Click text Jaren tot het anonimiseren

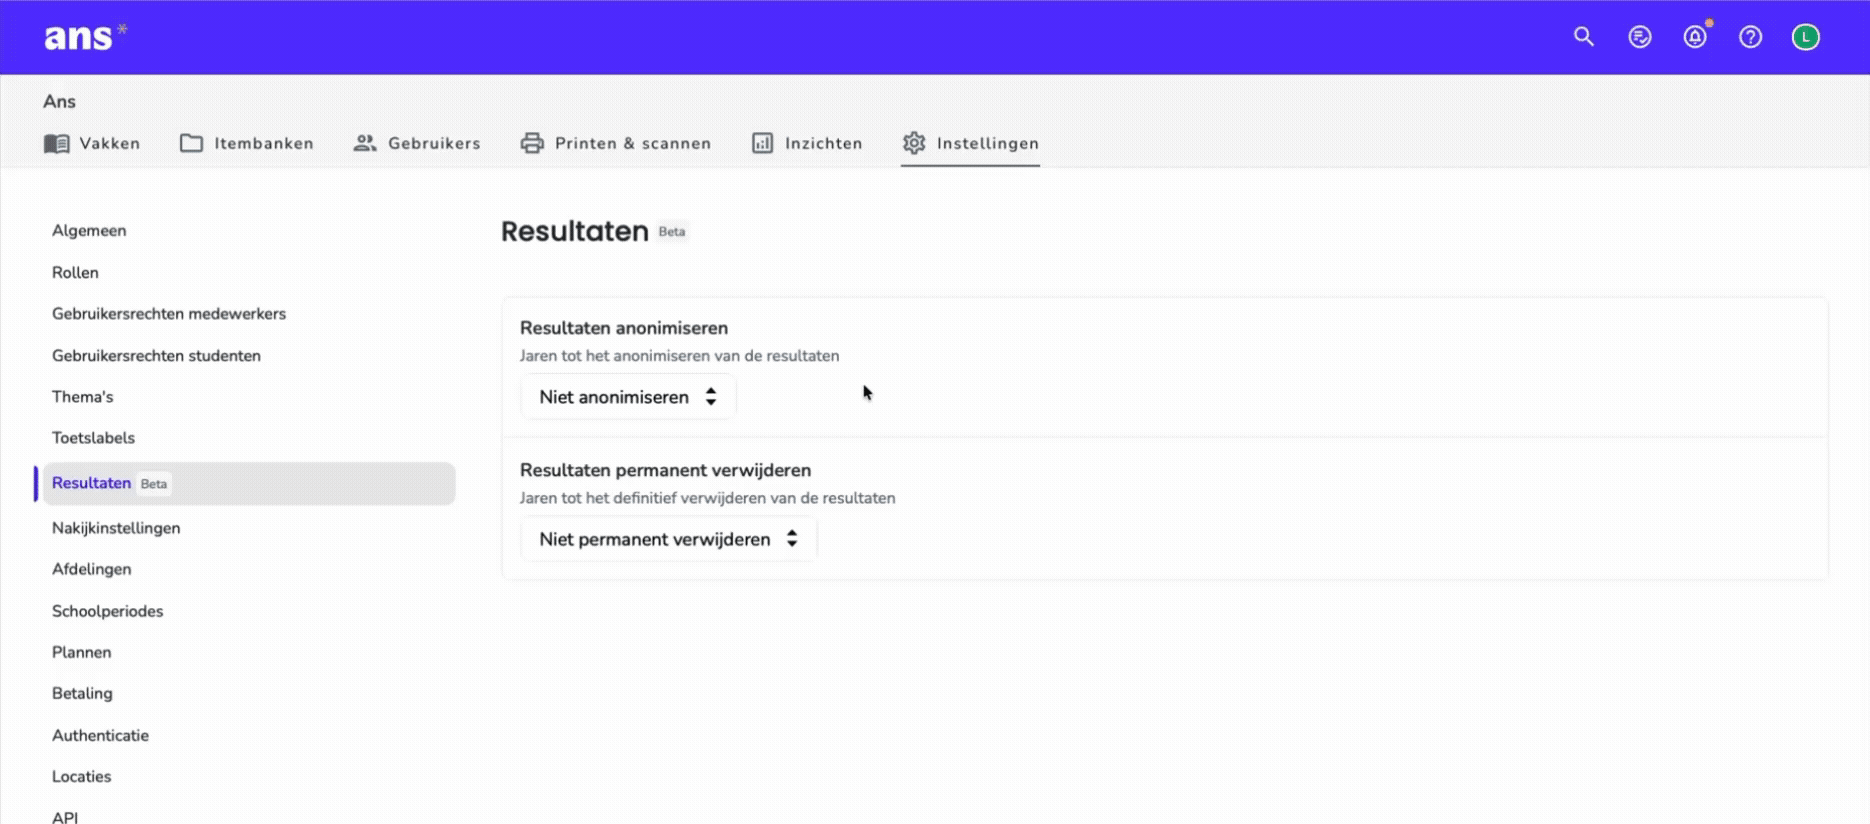click(x=679, y=356)
